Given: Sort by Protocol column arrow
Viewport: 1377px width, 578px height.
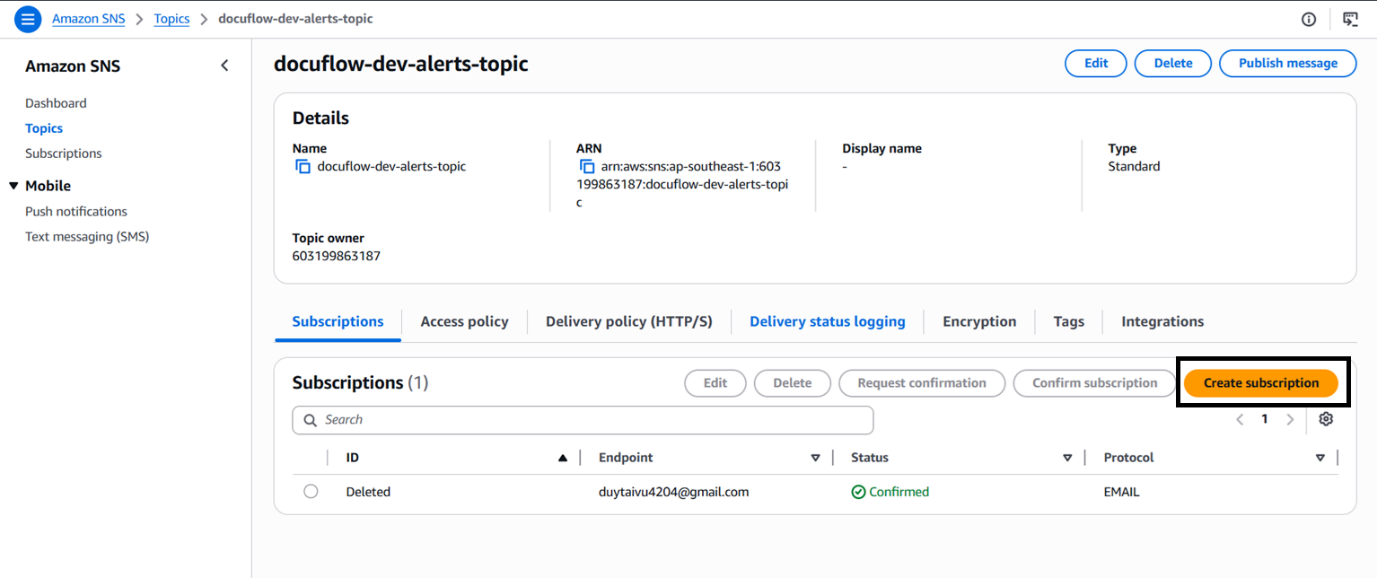Looking at the screenshot, I should [x=1320, y=458].
